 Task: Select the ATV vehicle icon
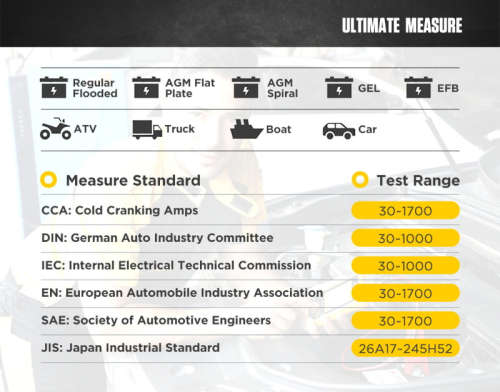(x=55, y=129)
